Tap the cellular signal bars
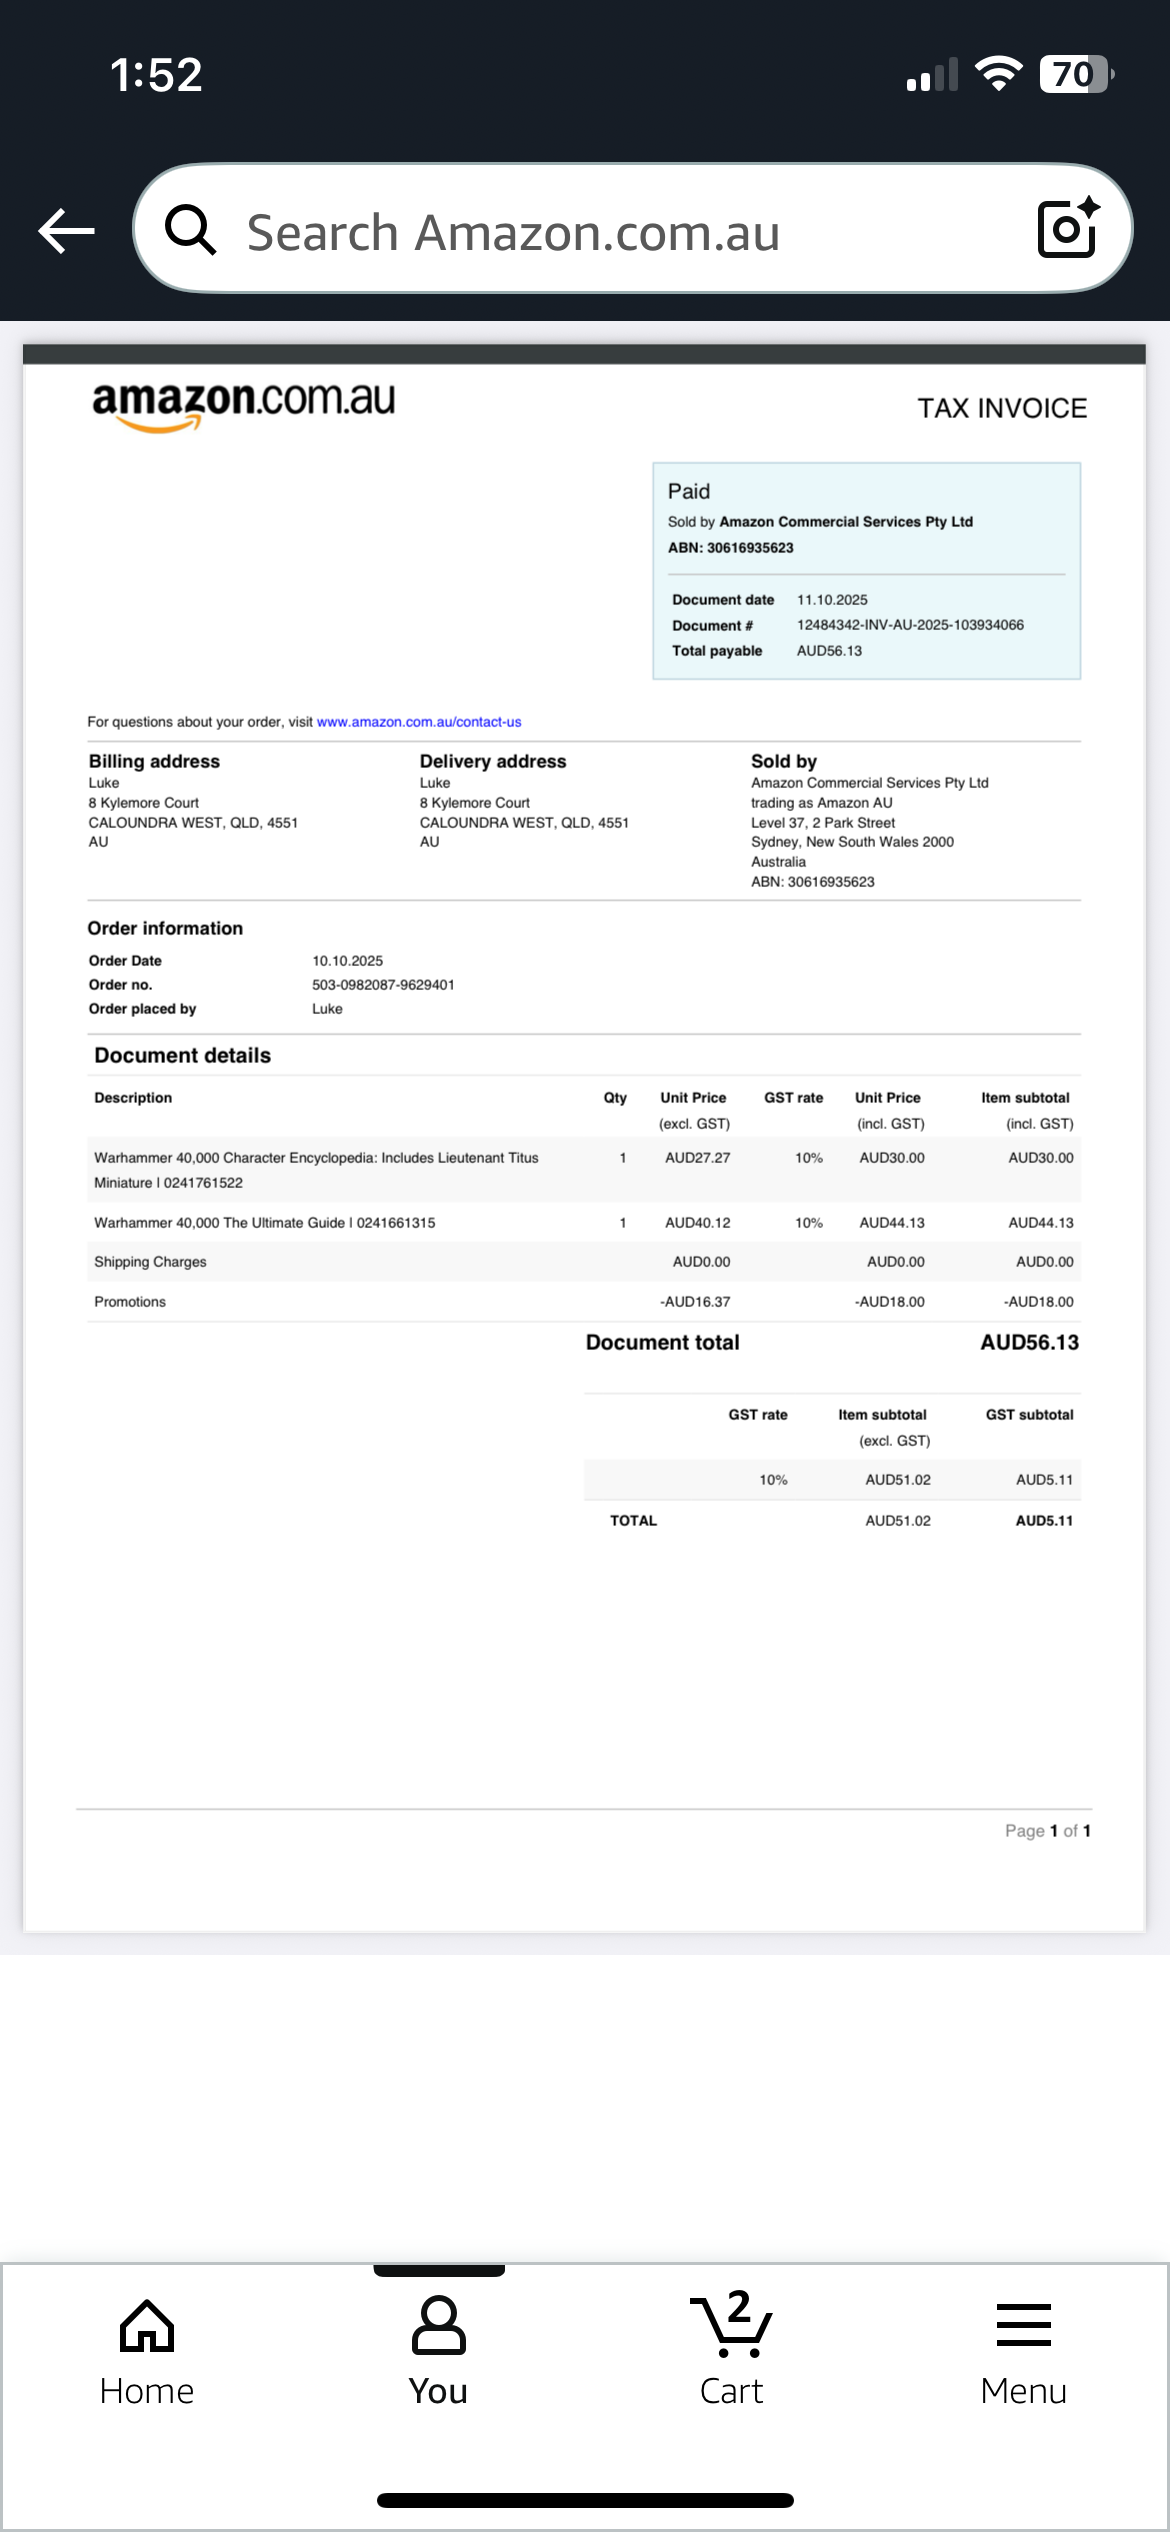This screenshot has height=2532, width=1170. (x=931, y=75)
